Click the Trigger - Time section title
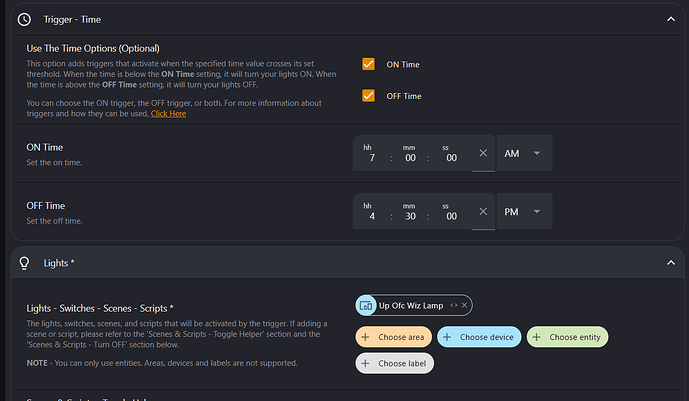This screenshot has height=401, width=689. tap(72, 19)
